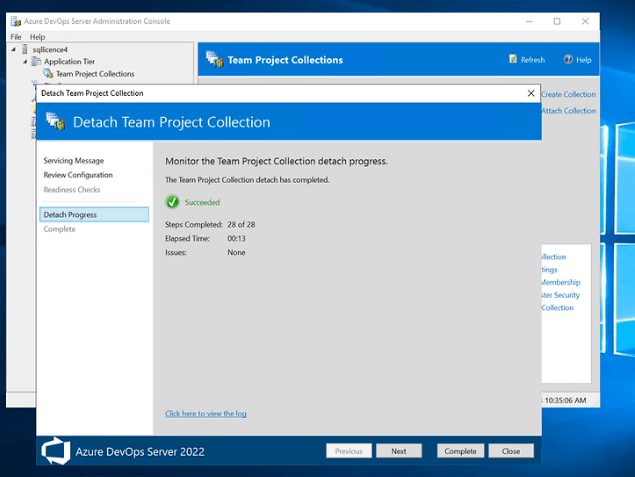
Task: Open the File menu
Action: (16, 37)
